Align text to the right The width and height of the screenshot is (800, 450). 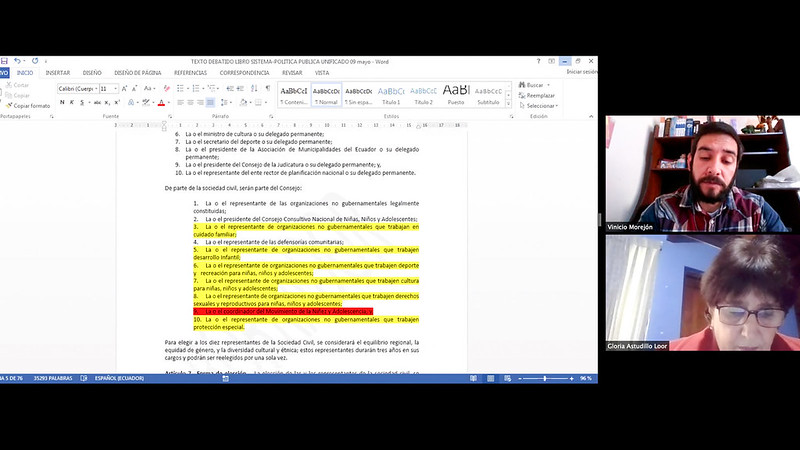point(200,103)
